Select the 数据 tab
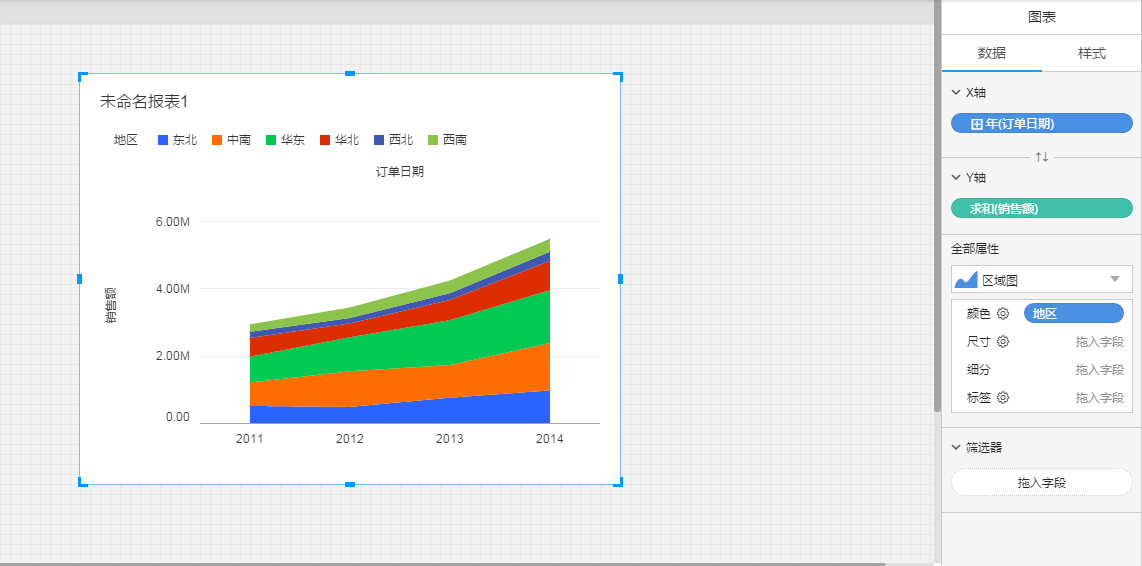 point(991,53)
